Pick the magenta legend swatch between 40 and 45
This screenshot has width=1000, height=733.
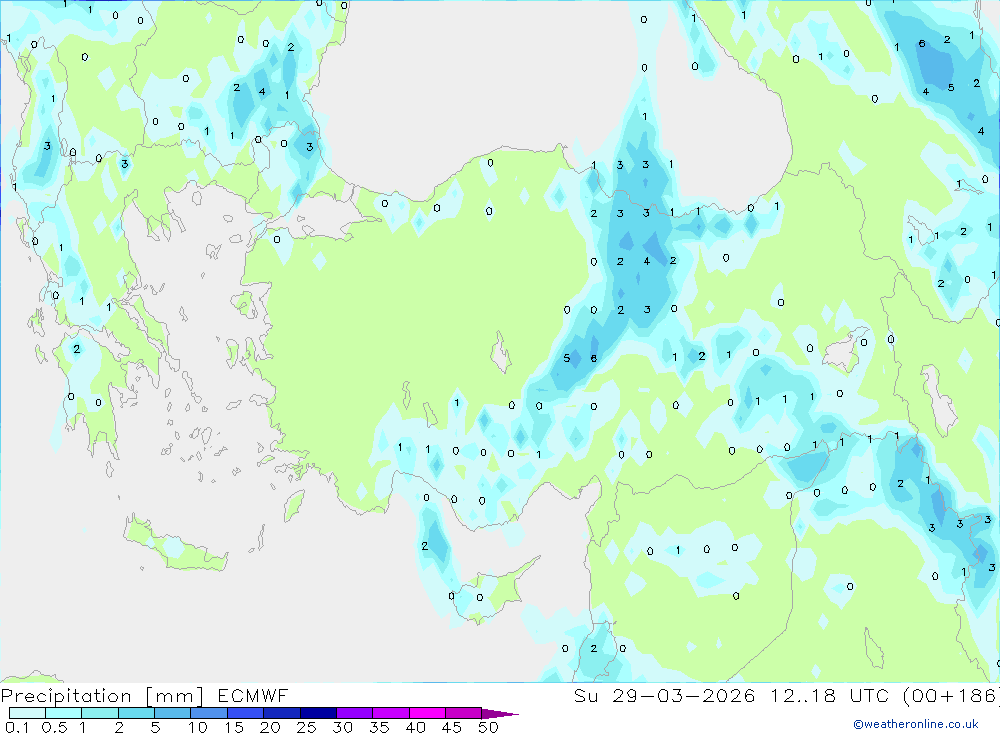pyautogui.click(x=427, y=713)
